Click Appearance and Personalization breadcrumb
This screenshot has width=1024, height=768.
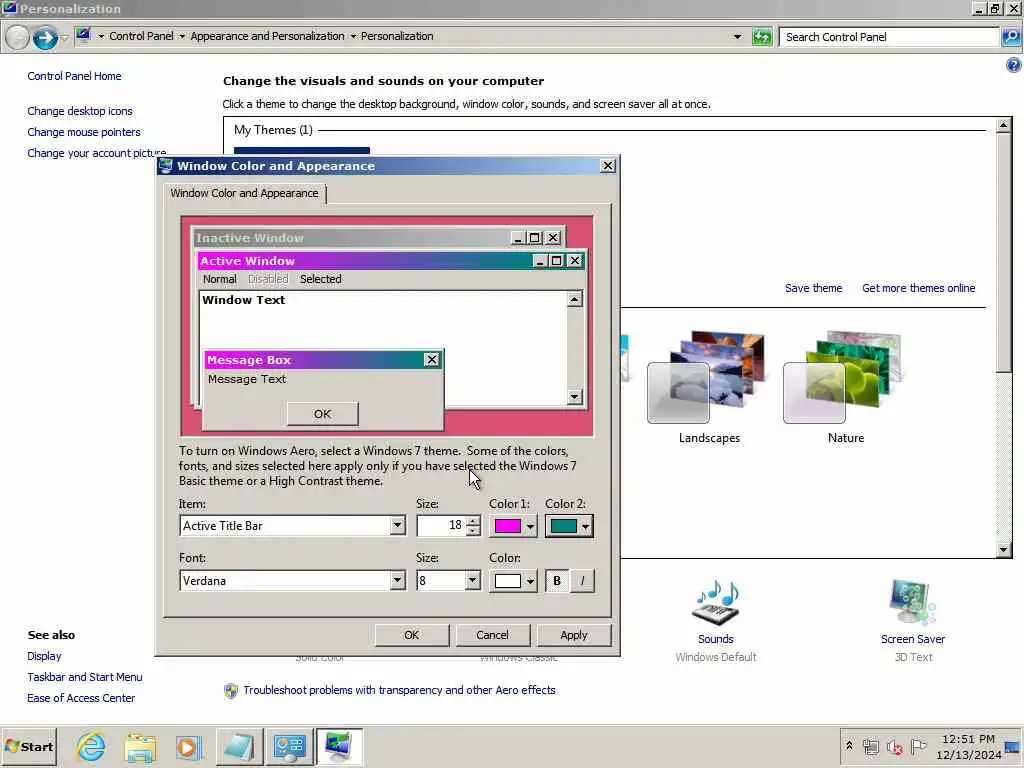tap(267, 36)
